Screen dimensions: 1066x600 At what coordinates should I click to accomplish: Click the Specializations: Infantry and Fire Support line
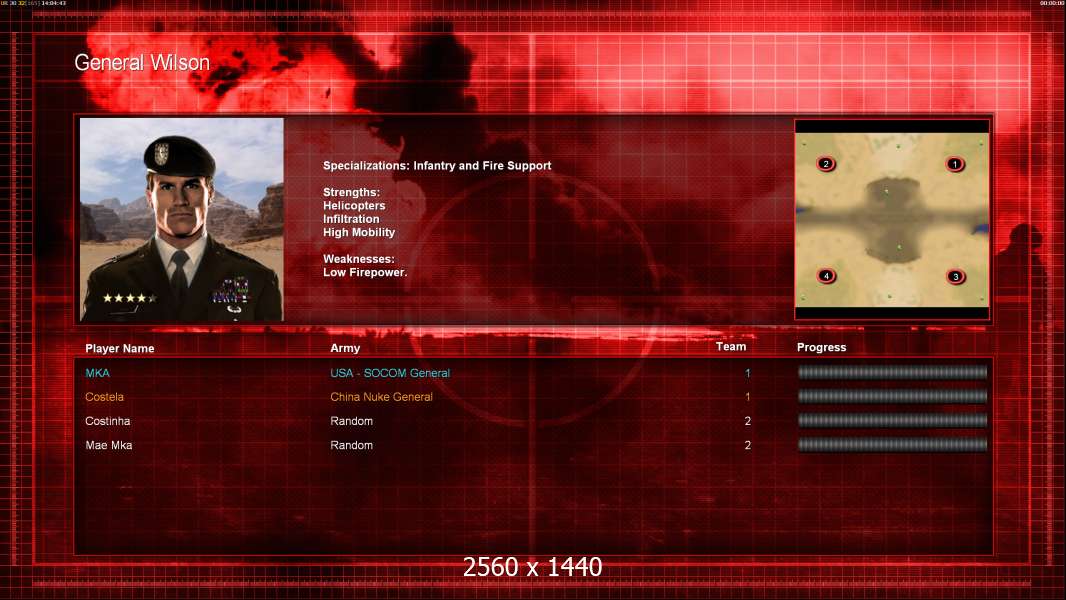click(x=436, y=166)
